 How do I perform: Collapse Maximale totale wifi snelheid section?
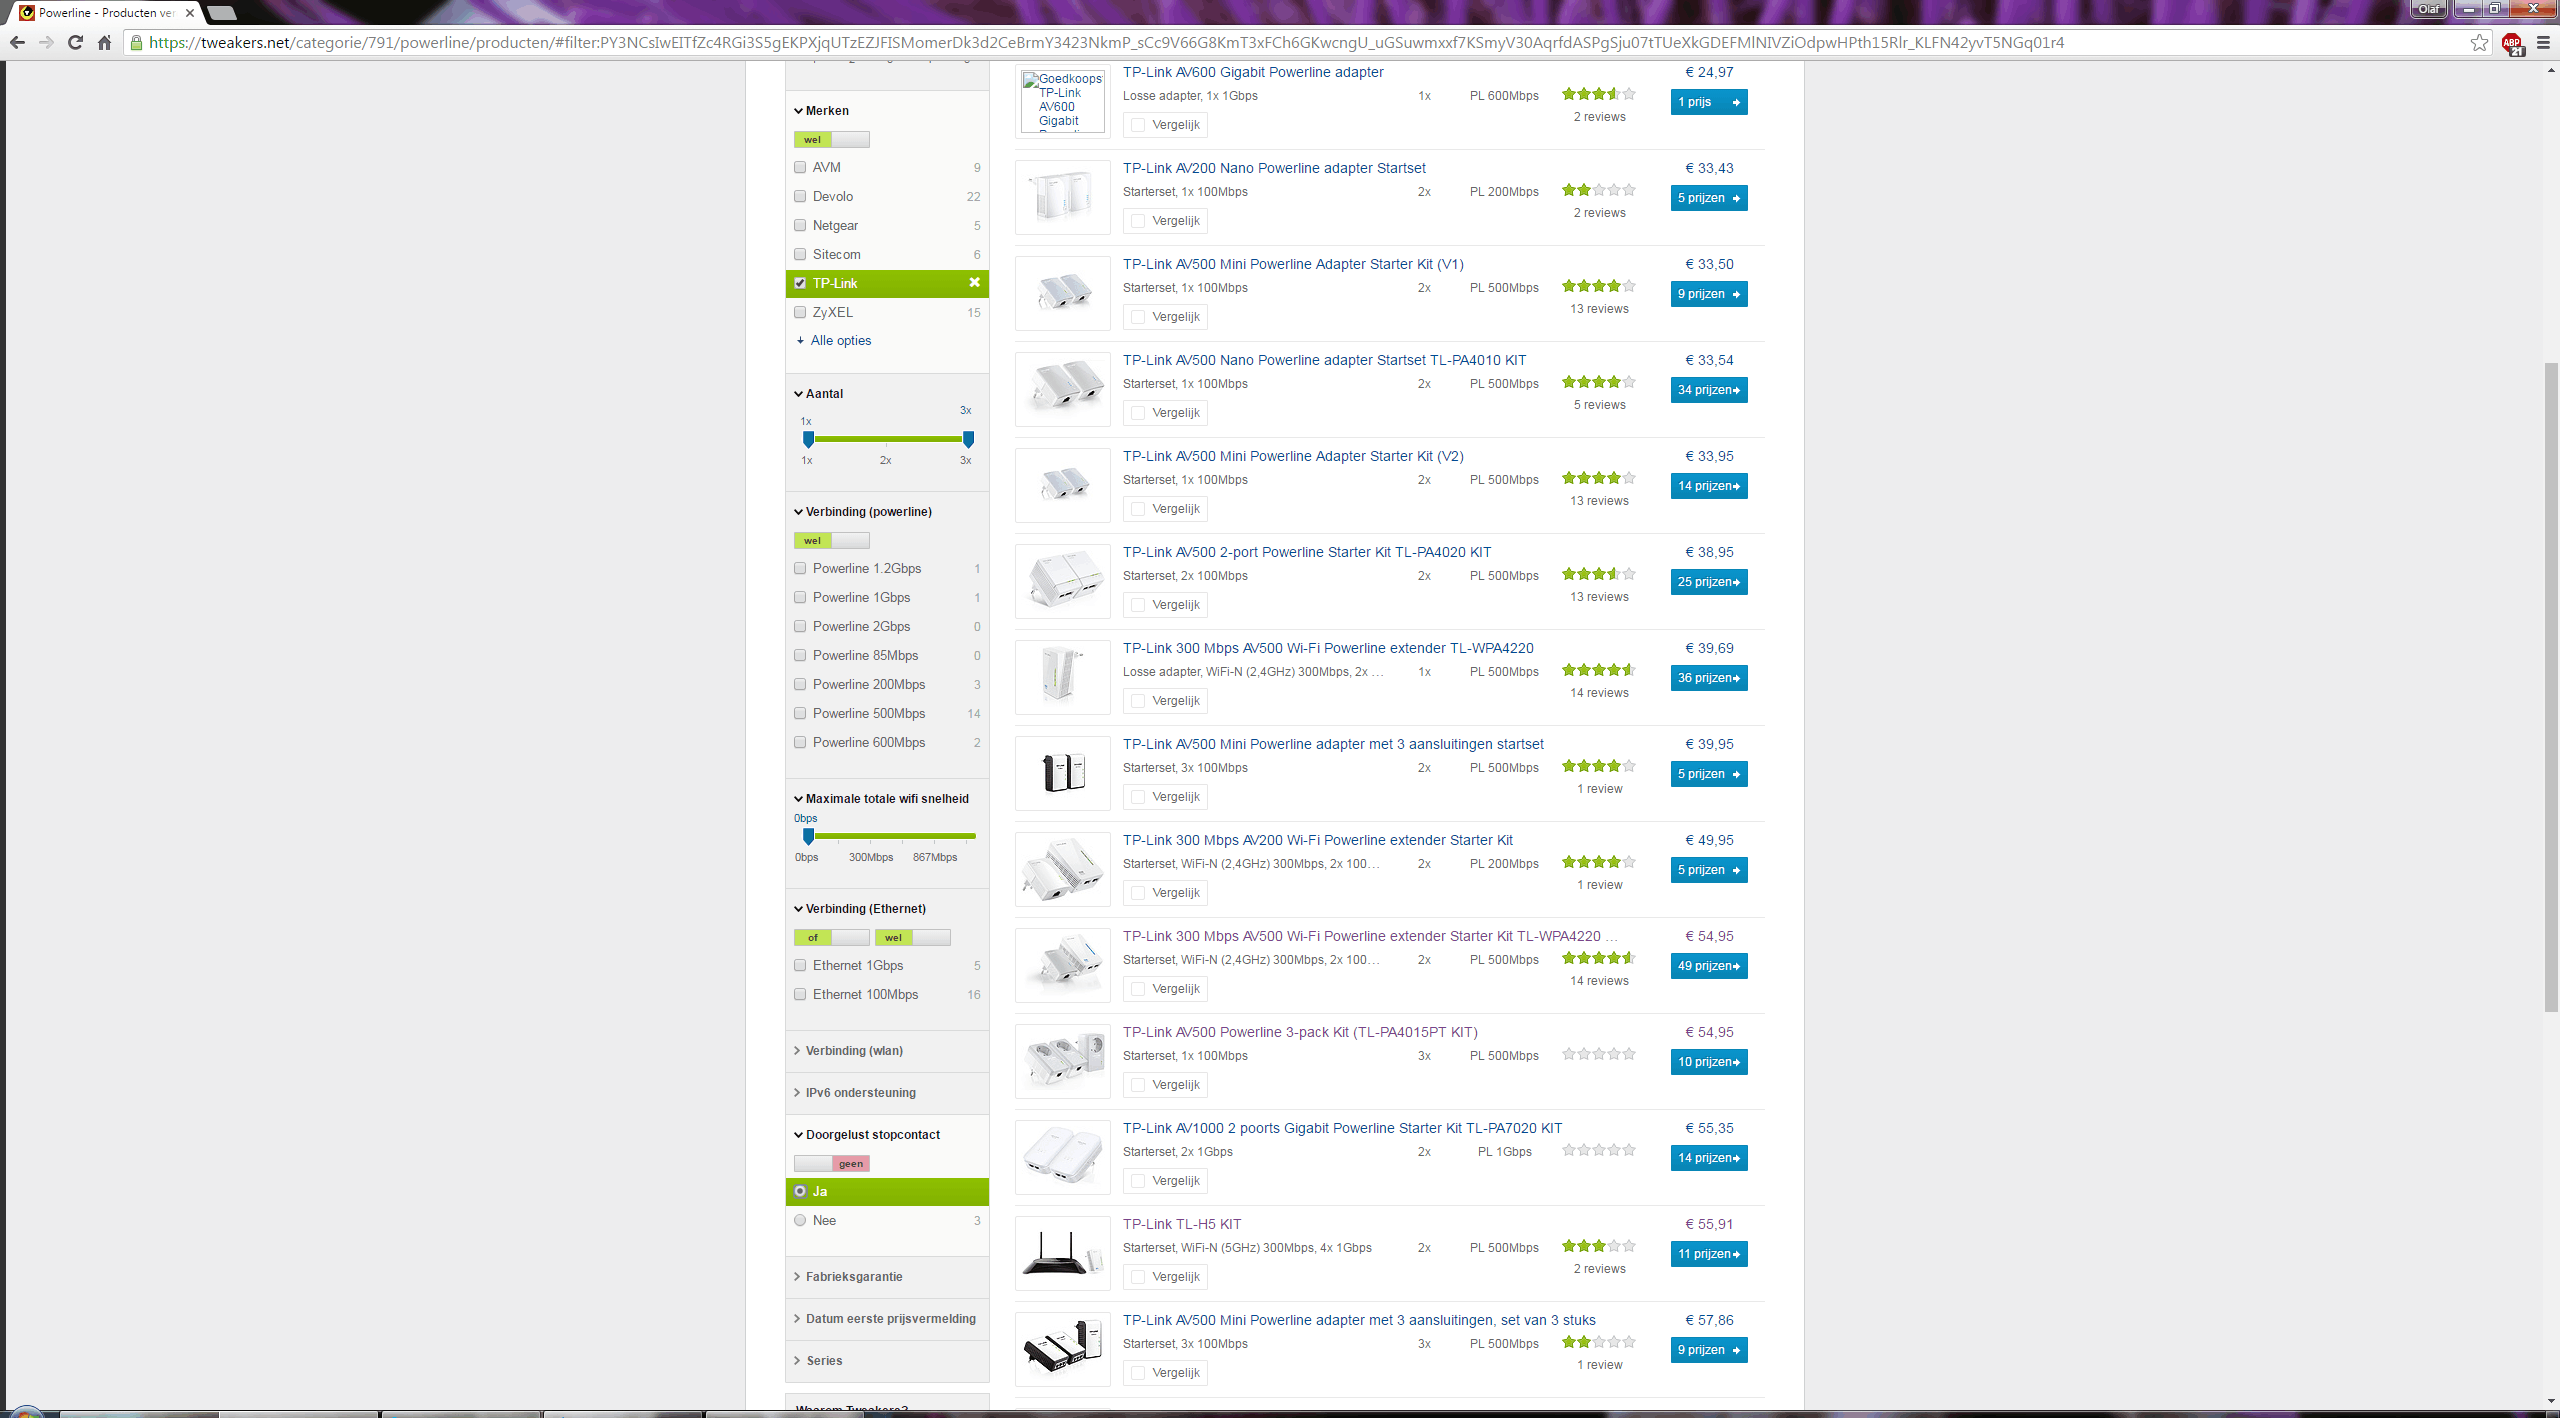tap(881, 799)
